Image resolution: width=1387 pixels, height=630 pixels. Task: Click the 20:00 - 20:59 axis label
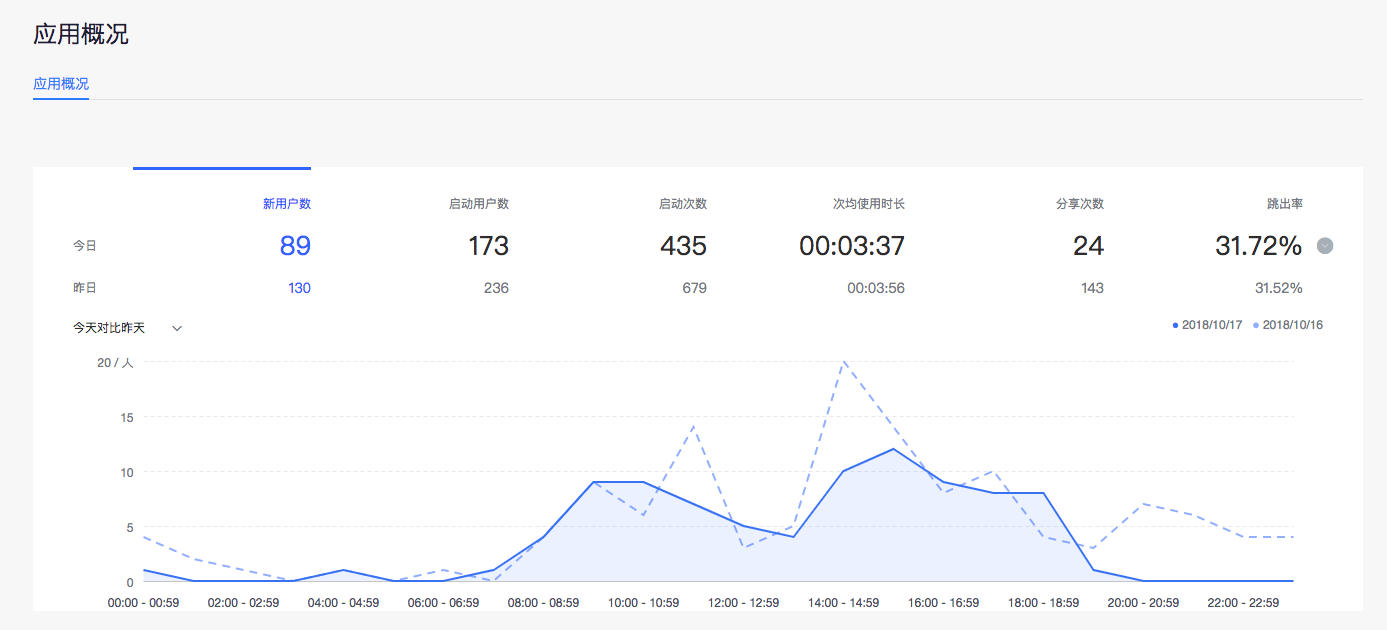coord(1143,603)
